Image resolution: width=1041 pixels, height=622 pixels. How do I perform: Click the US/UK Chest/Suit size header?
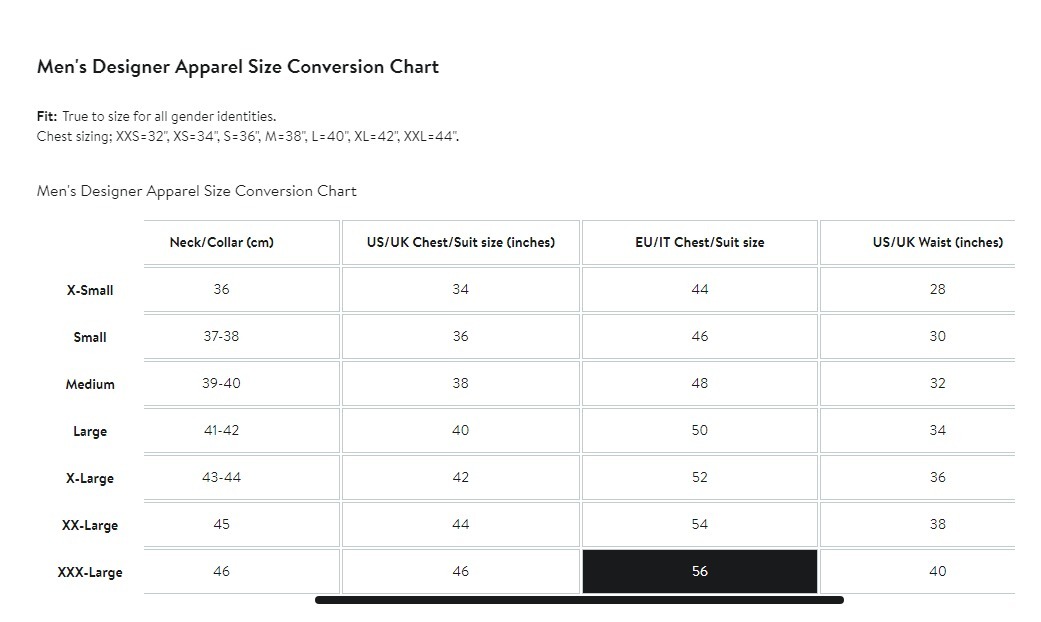coord(460,242)
